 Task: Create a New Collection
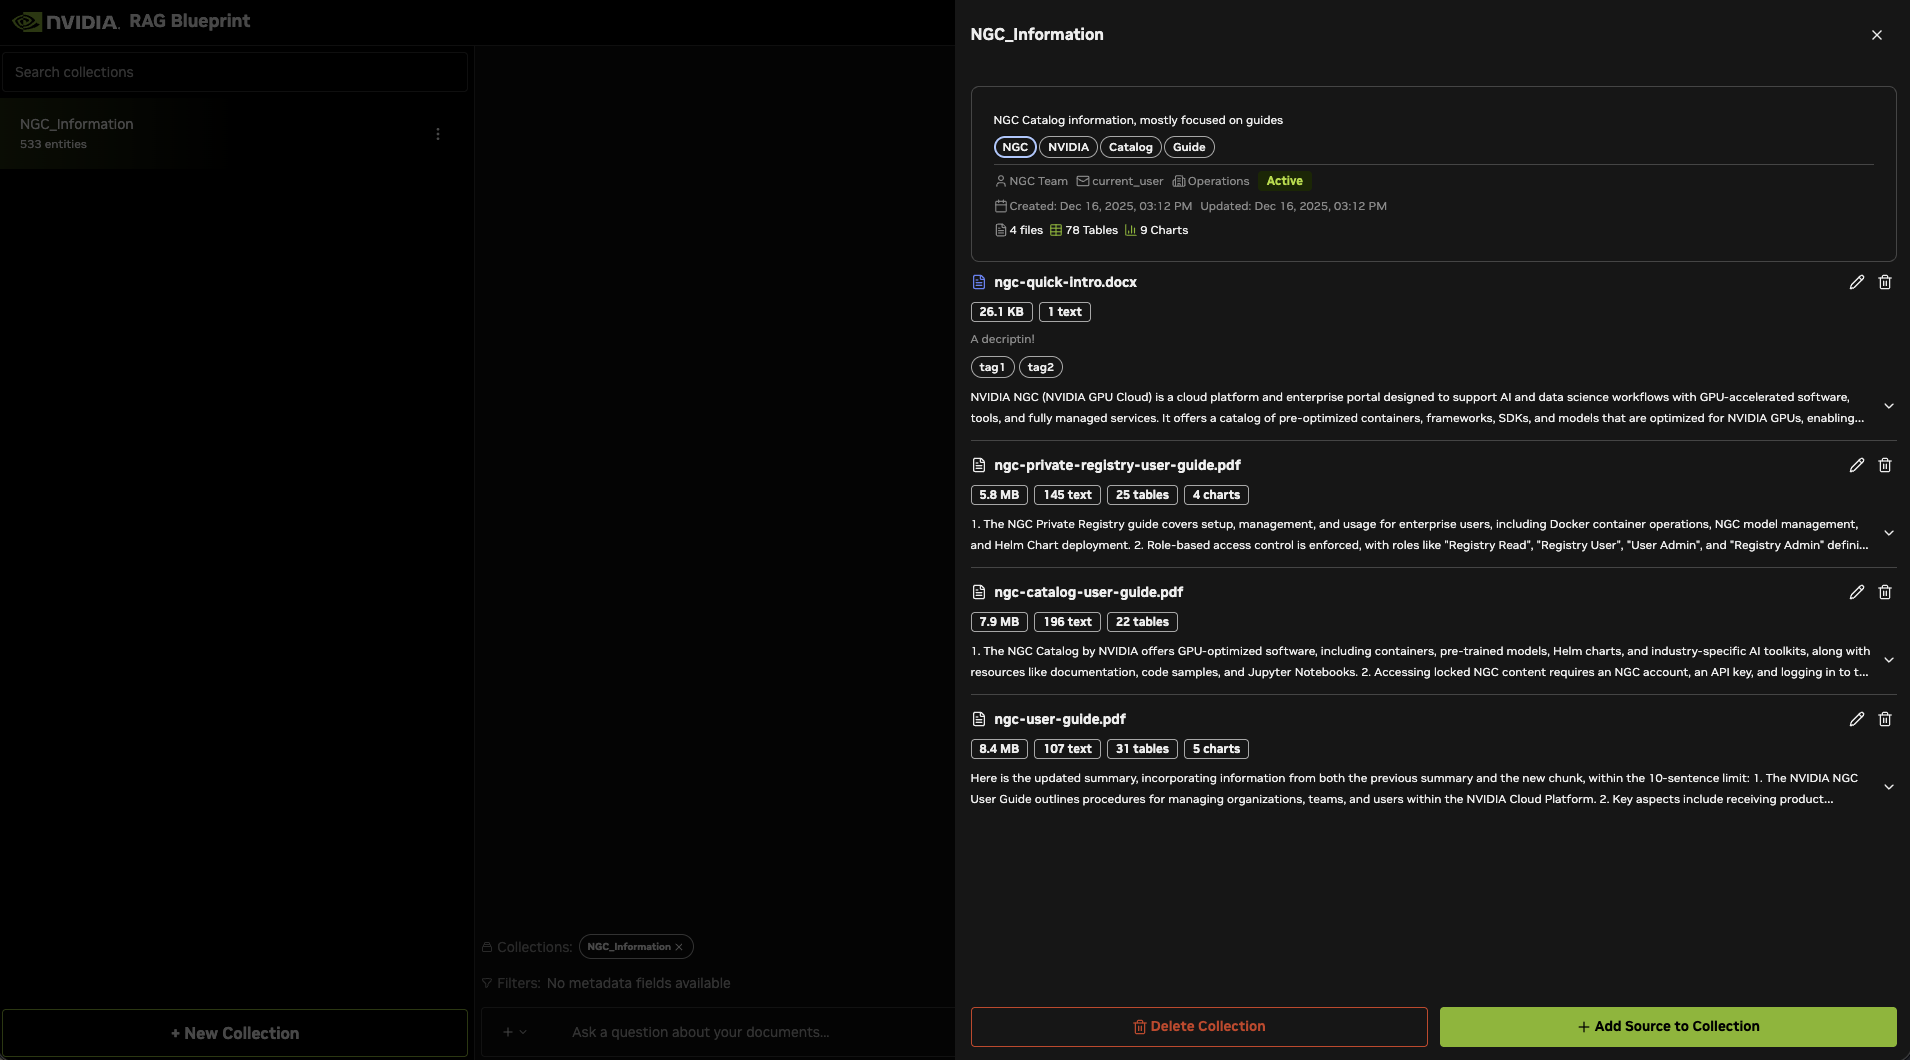click(x=235, y=1034)
